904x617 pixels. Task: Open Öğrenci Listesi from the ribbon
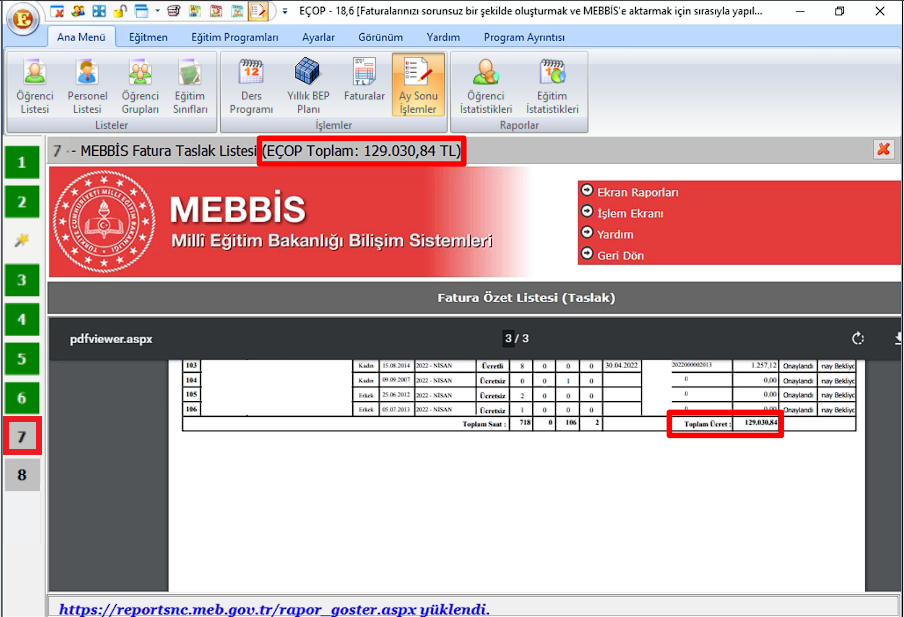click(35, 86)
